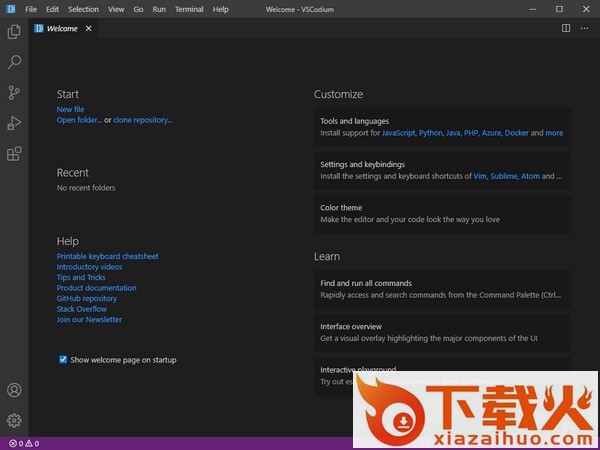Viewport: 600px width, 450px height.
Task: Open the Stack Overflow link
Action: click(82, 309)
